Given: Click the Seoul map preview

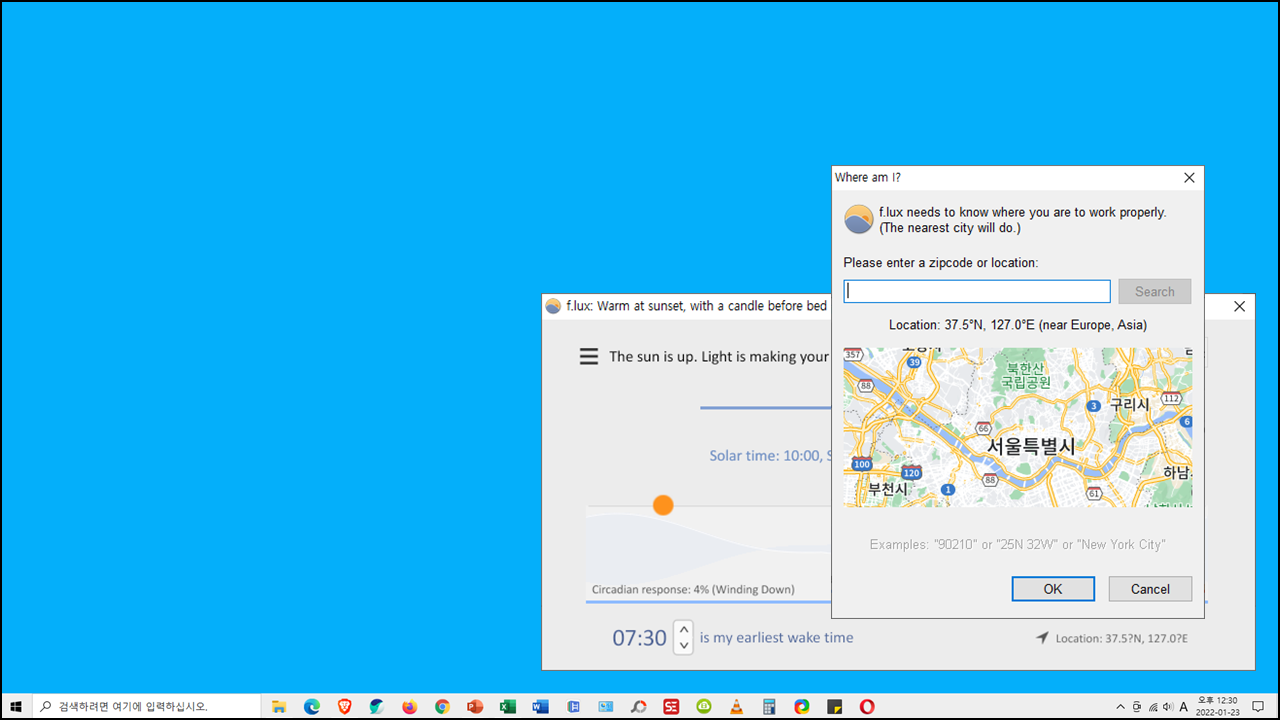Looking at the screenshot, I should (1018, 427).
